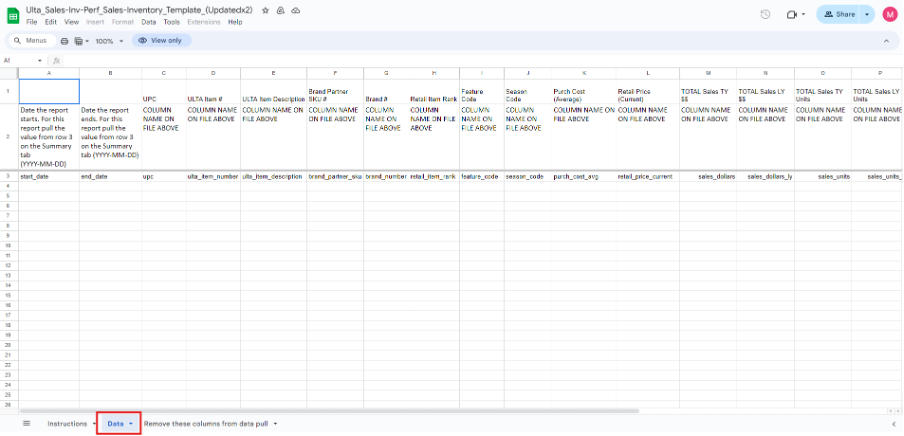Switch to the Instructions sheet tab

point(67,424)
